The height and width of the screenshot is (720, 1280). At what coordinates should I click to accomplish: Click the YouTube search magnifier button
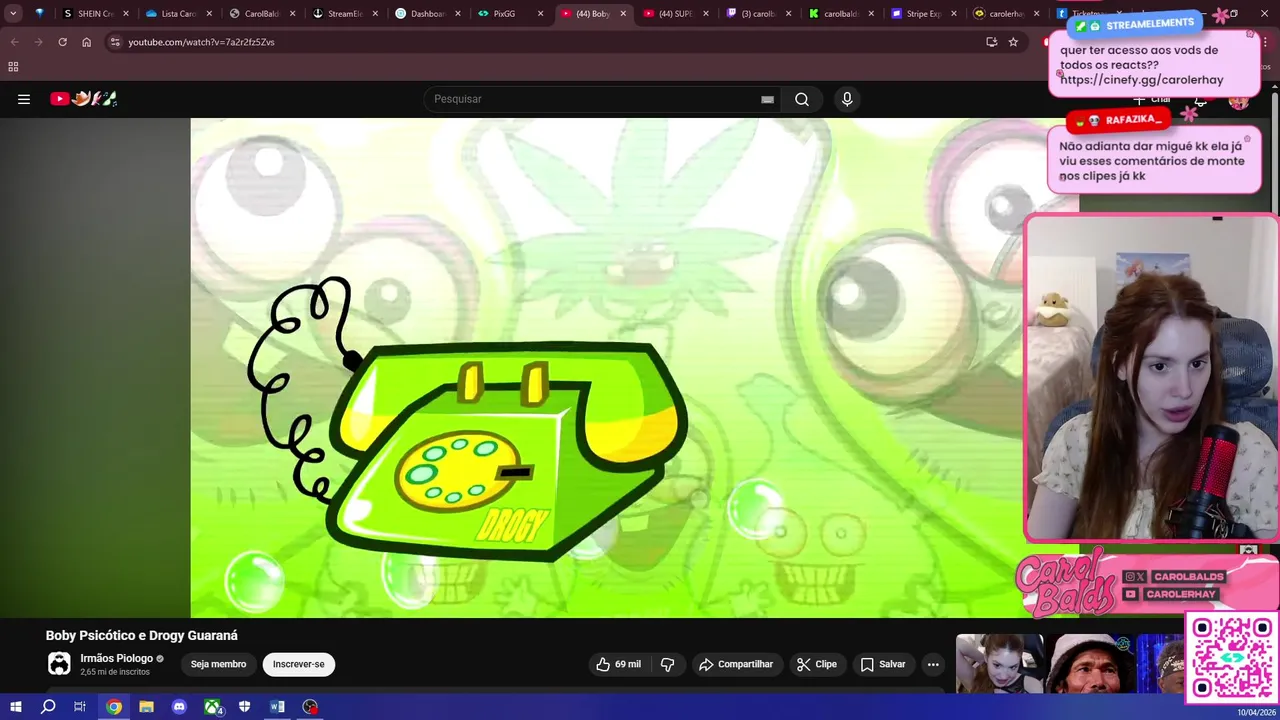tap(802, 99)
